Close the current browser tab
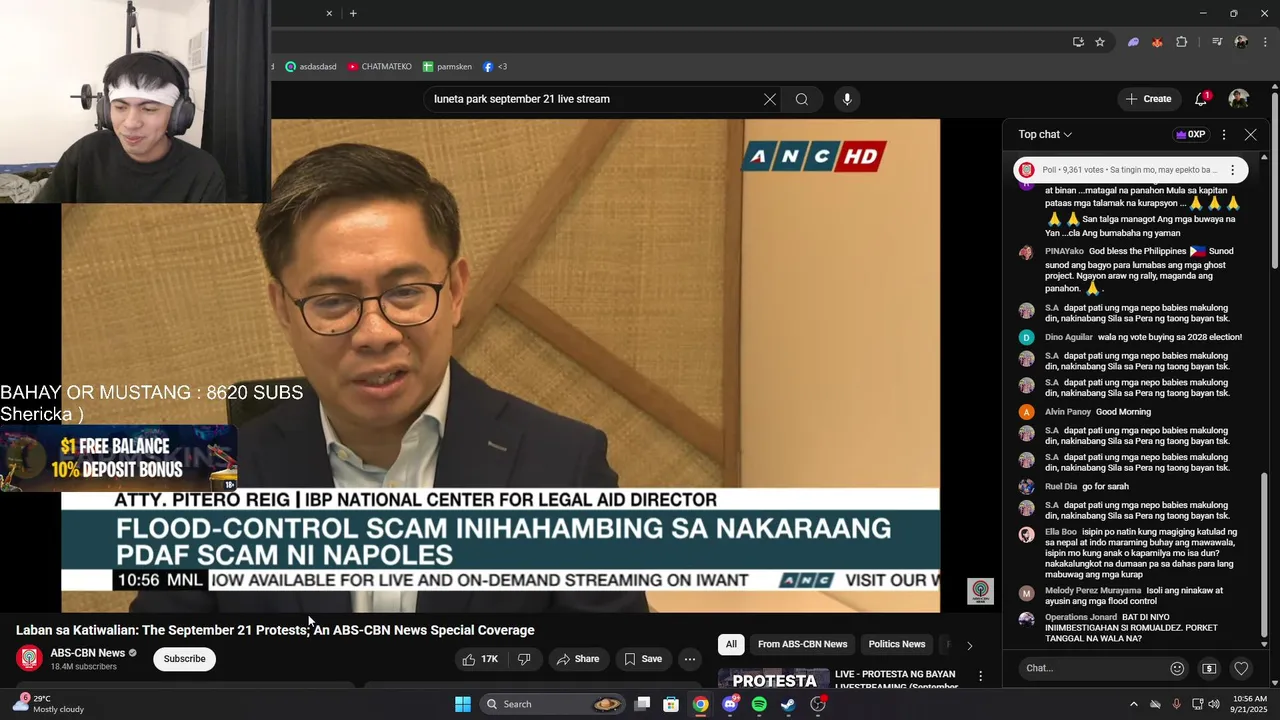 tap(329, 13)
